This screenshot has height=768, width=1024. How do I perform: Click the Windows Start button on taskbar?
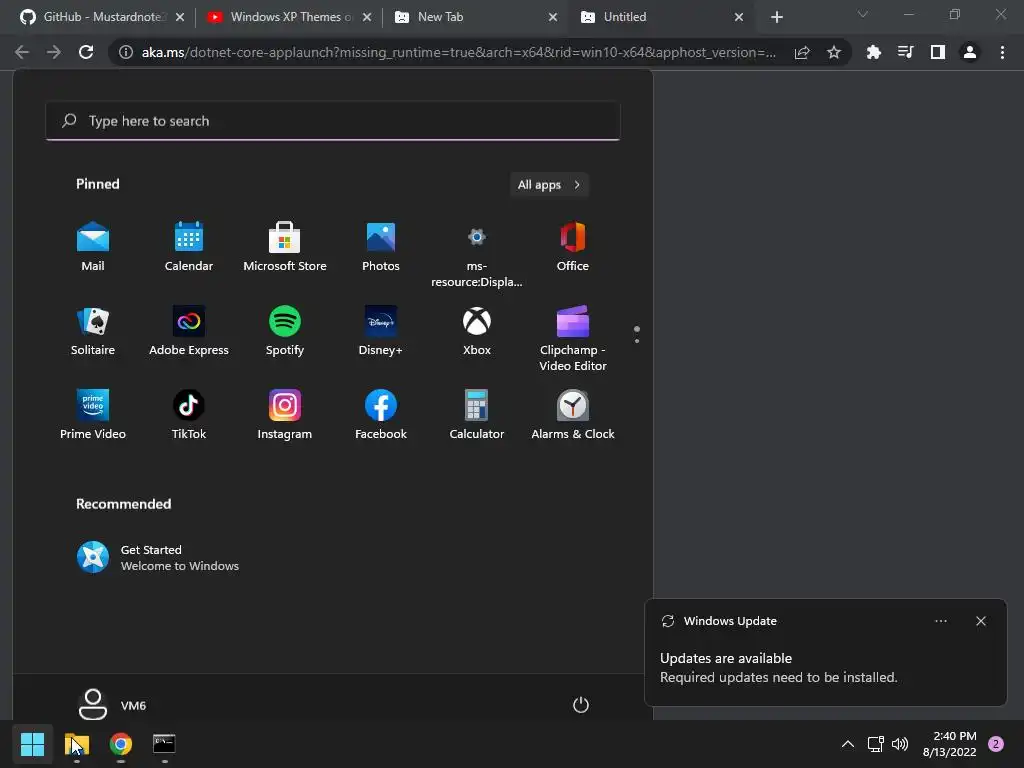pos(32,744)
